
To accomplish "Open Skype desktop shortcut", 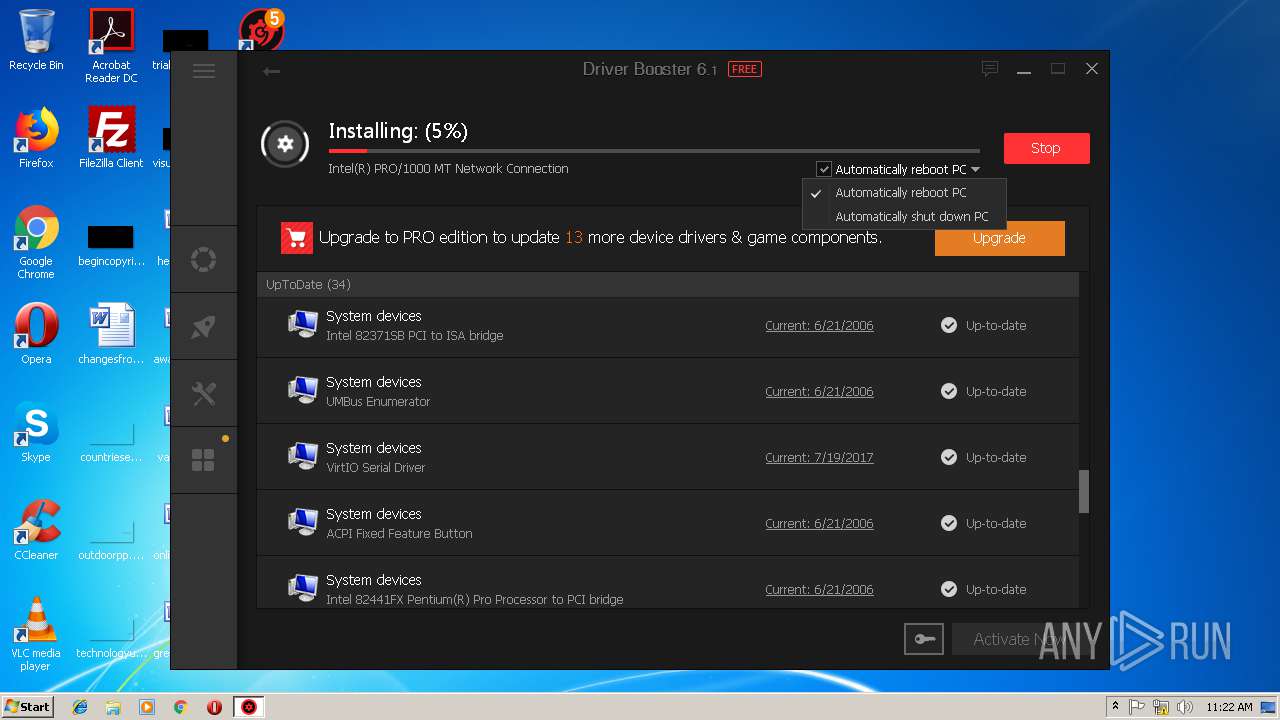I will 36,433.
